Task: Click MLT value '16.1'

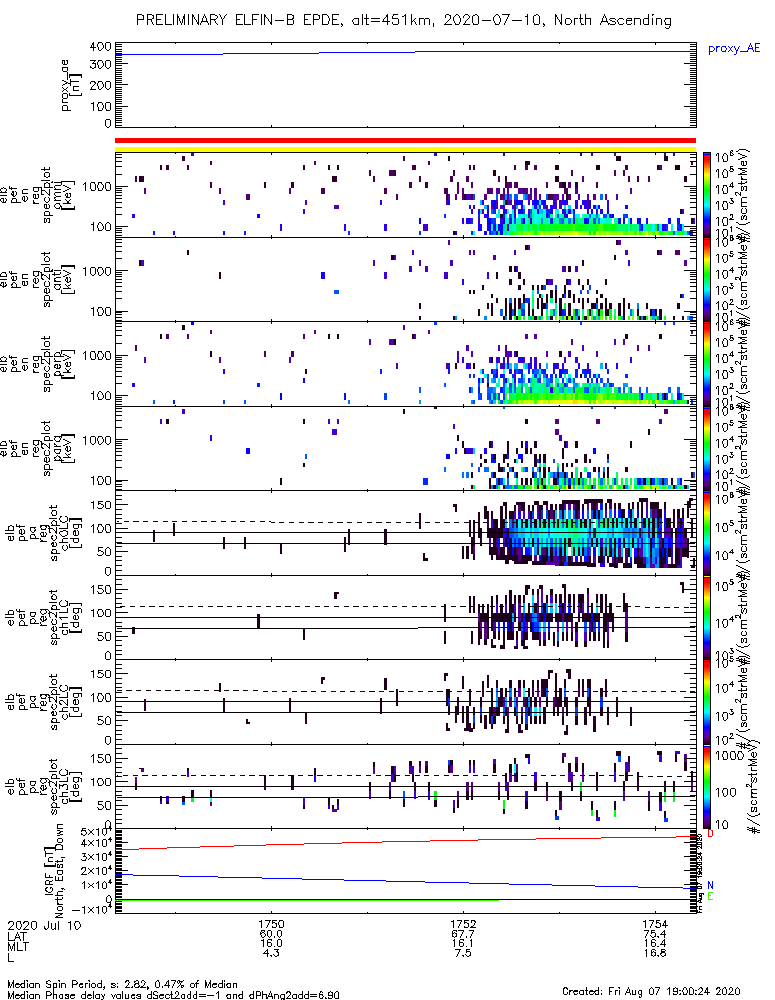Action: coord(463,943)
